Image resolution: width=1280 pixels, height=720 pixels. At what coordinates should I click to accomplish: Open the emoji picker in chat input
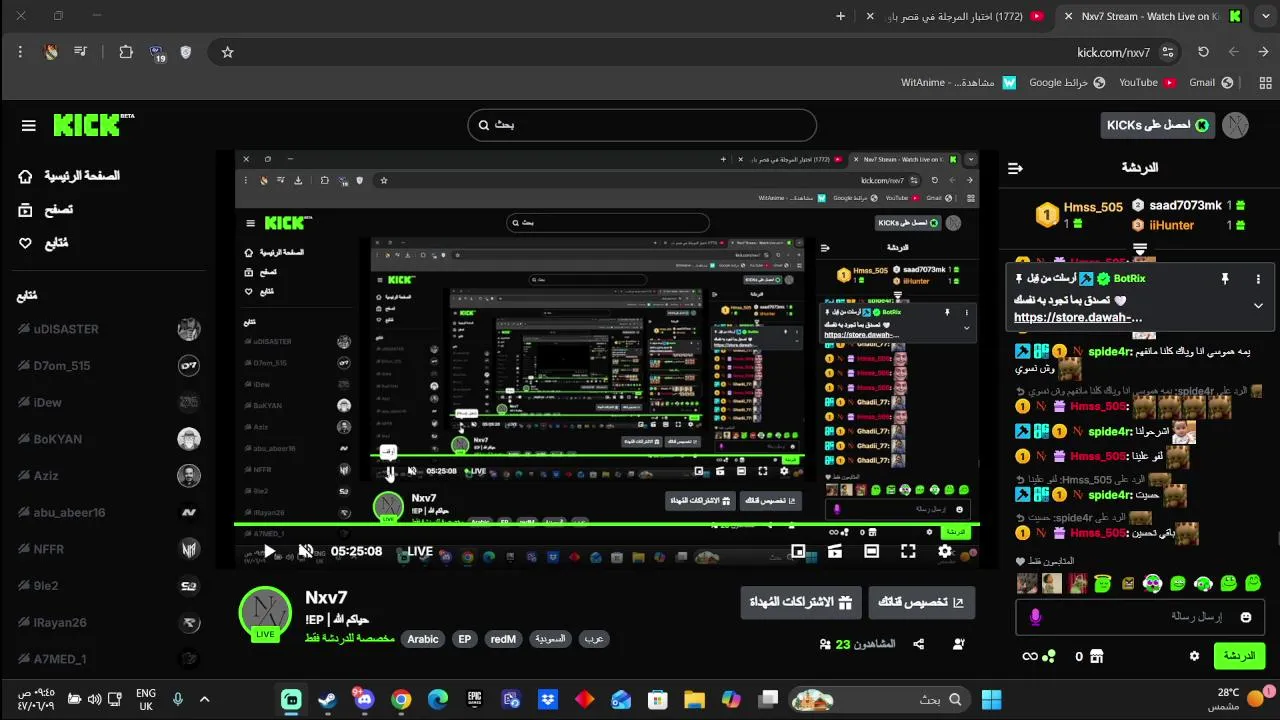coord(1246,617)
